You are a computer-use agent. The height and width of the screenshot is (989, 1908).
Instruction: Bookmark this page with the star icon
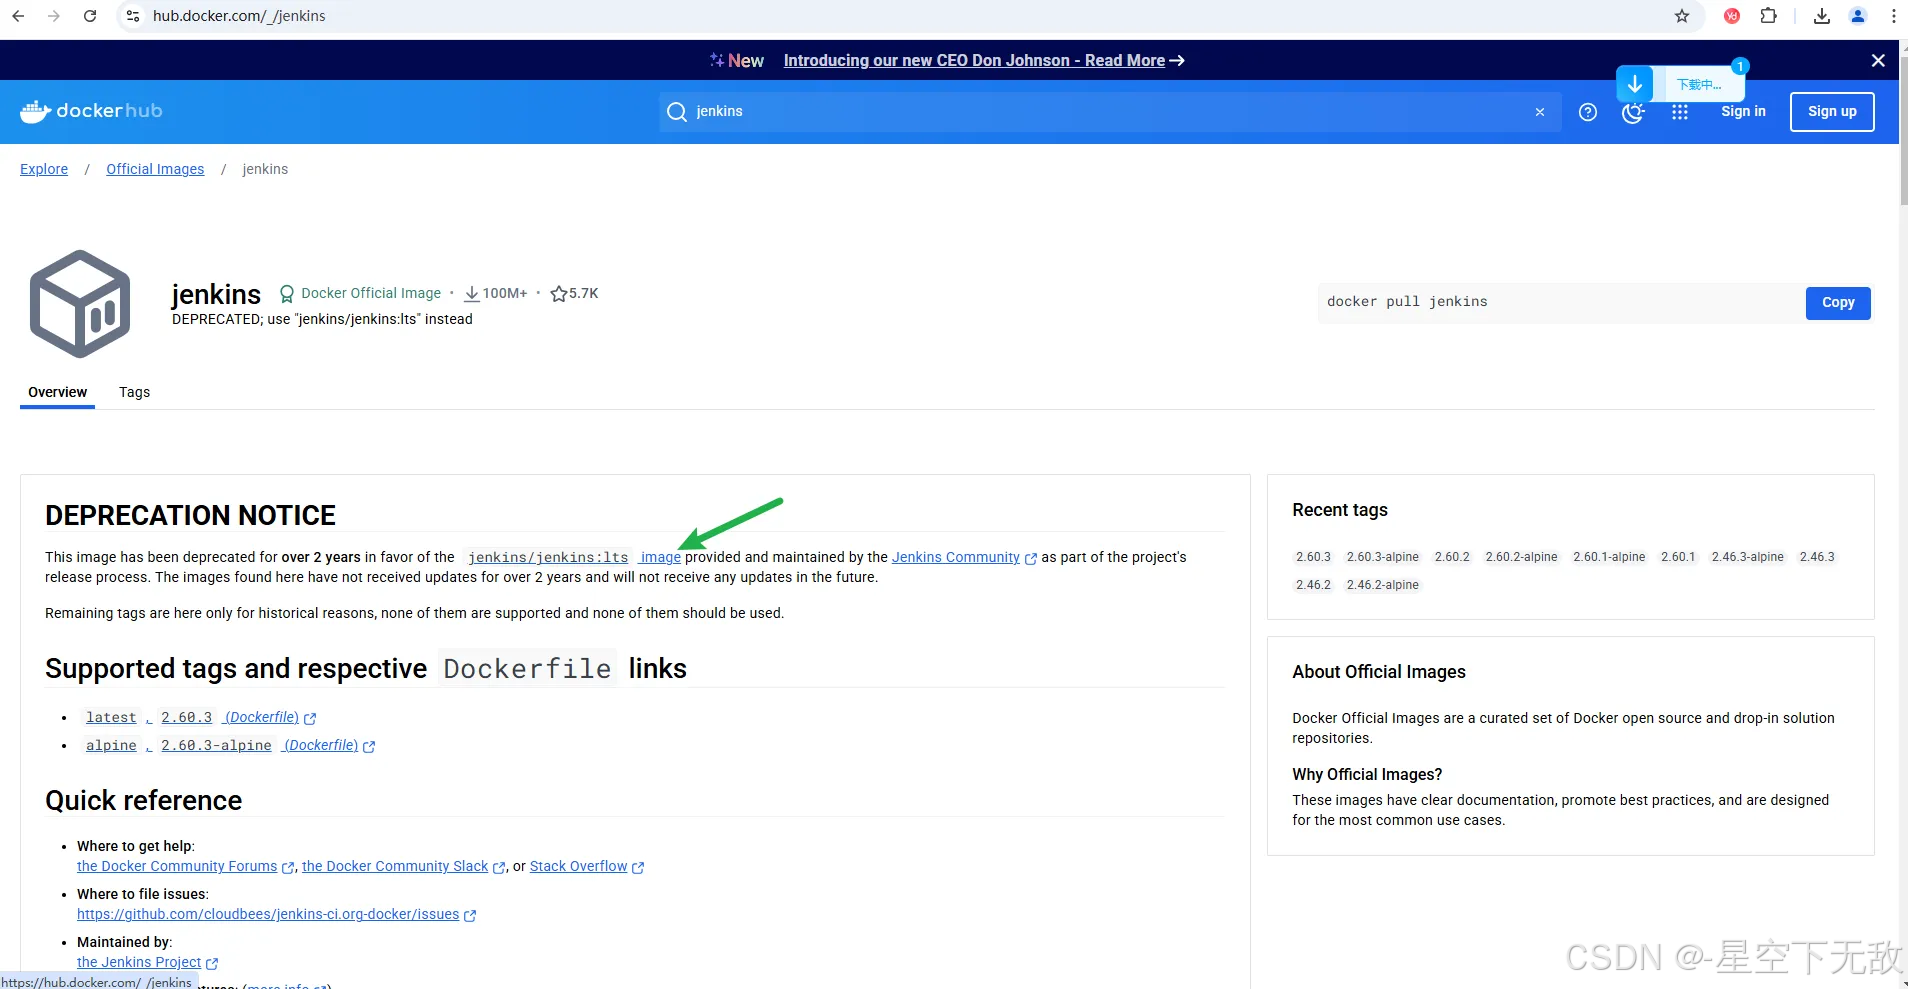(x=1682, y=16)
